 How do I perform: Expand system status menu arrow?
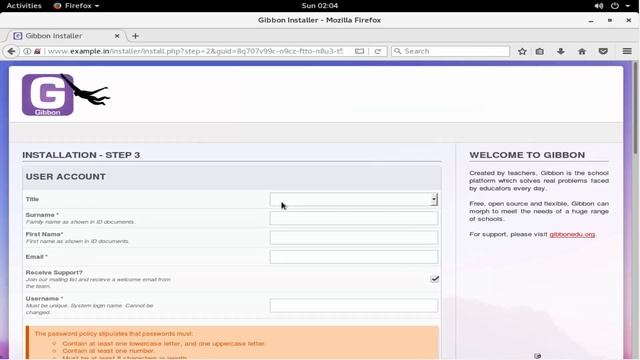click(x=628, y=6)
